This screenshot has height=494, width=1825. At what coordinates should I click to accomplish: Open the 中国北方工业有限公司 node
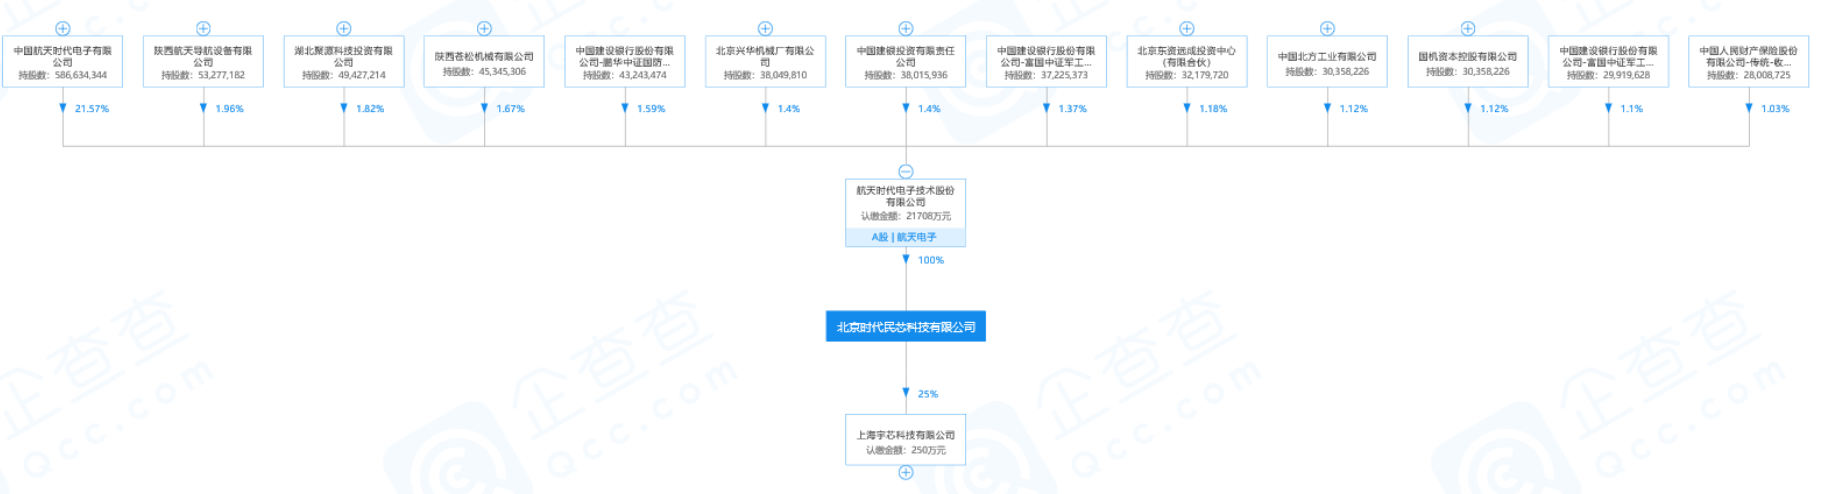[x=1327, y=62]
